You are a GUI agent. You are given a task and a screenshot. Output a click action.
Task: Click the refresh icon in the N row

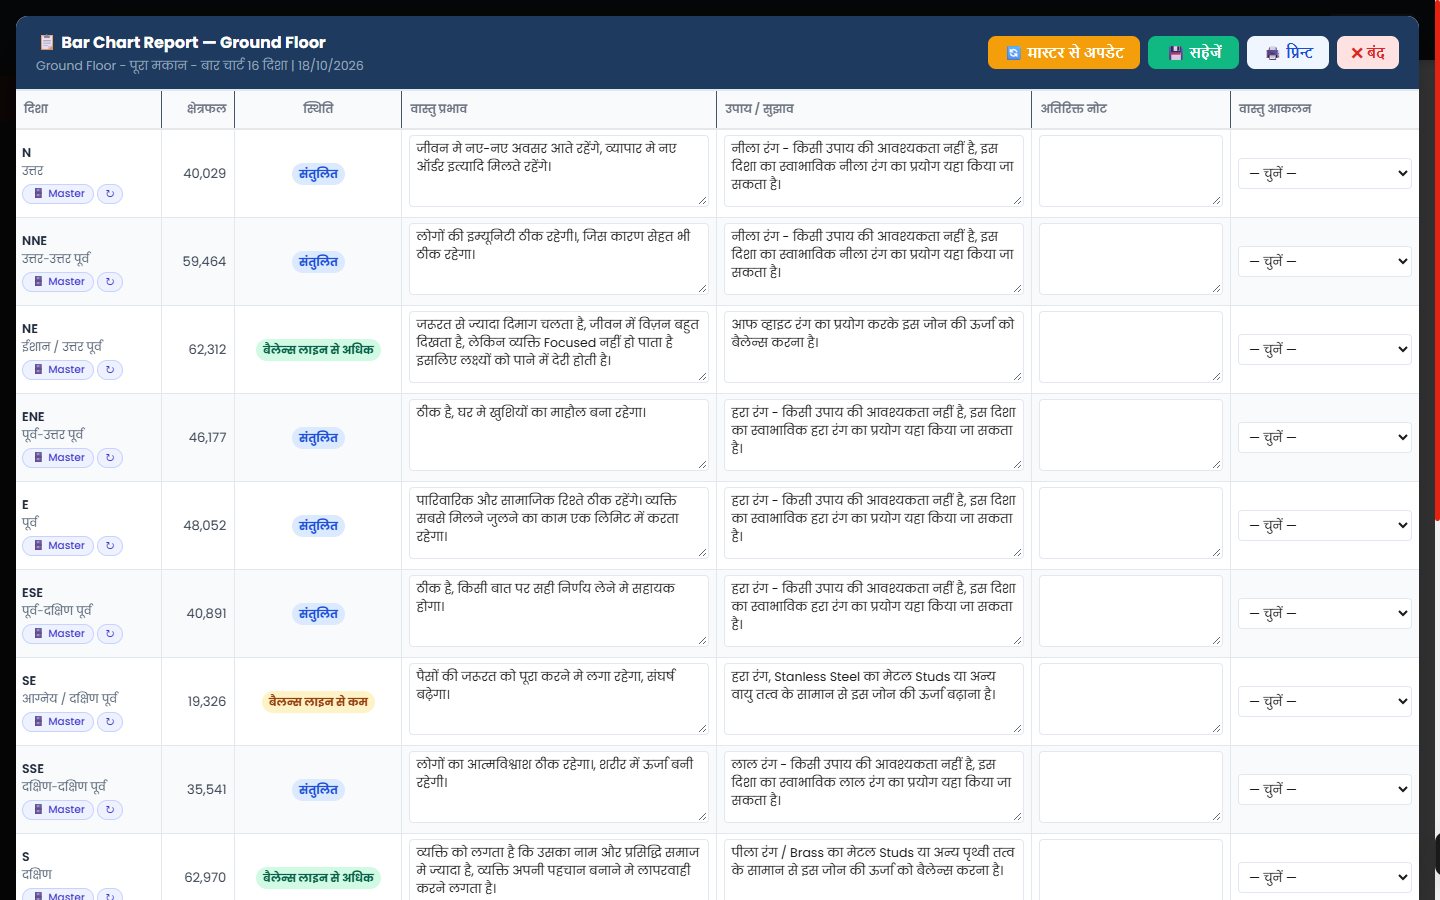(110, 194)
